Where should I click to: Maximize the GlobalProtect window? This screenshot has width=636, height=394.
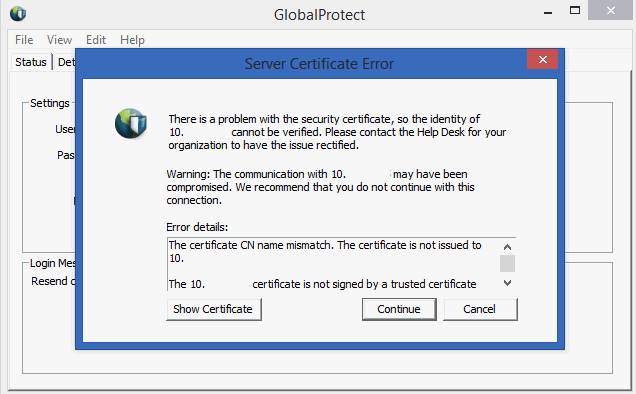click(575, 11)
